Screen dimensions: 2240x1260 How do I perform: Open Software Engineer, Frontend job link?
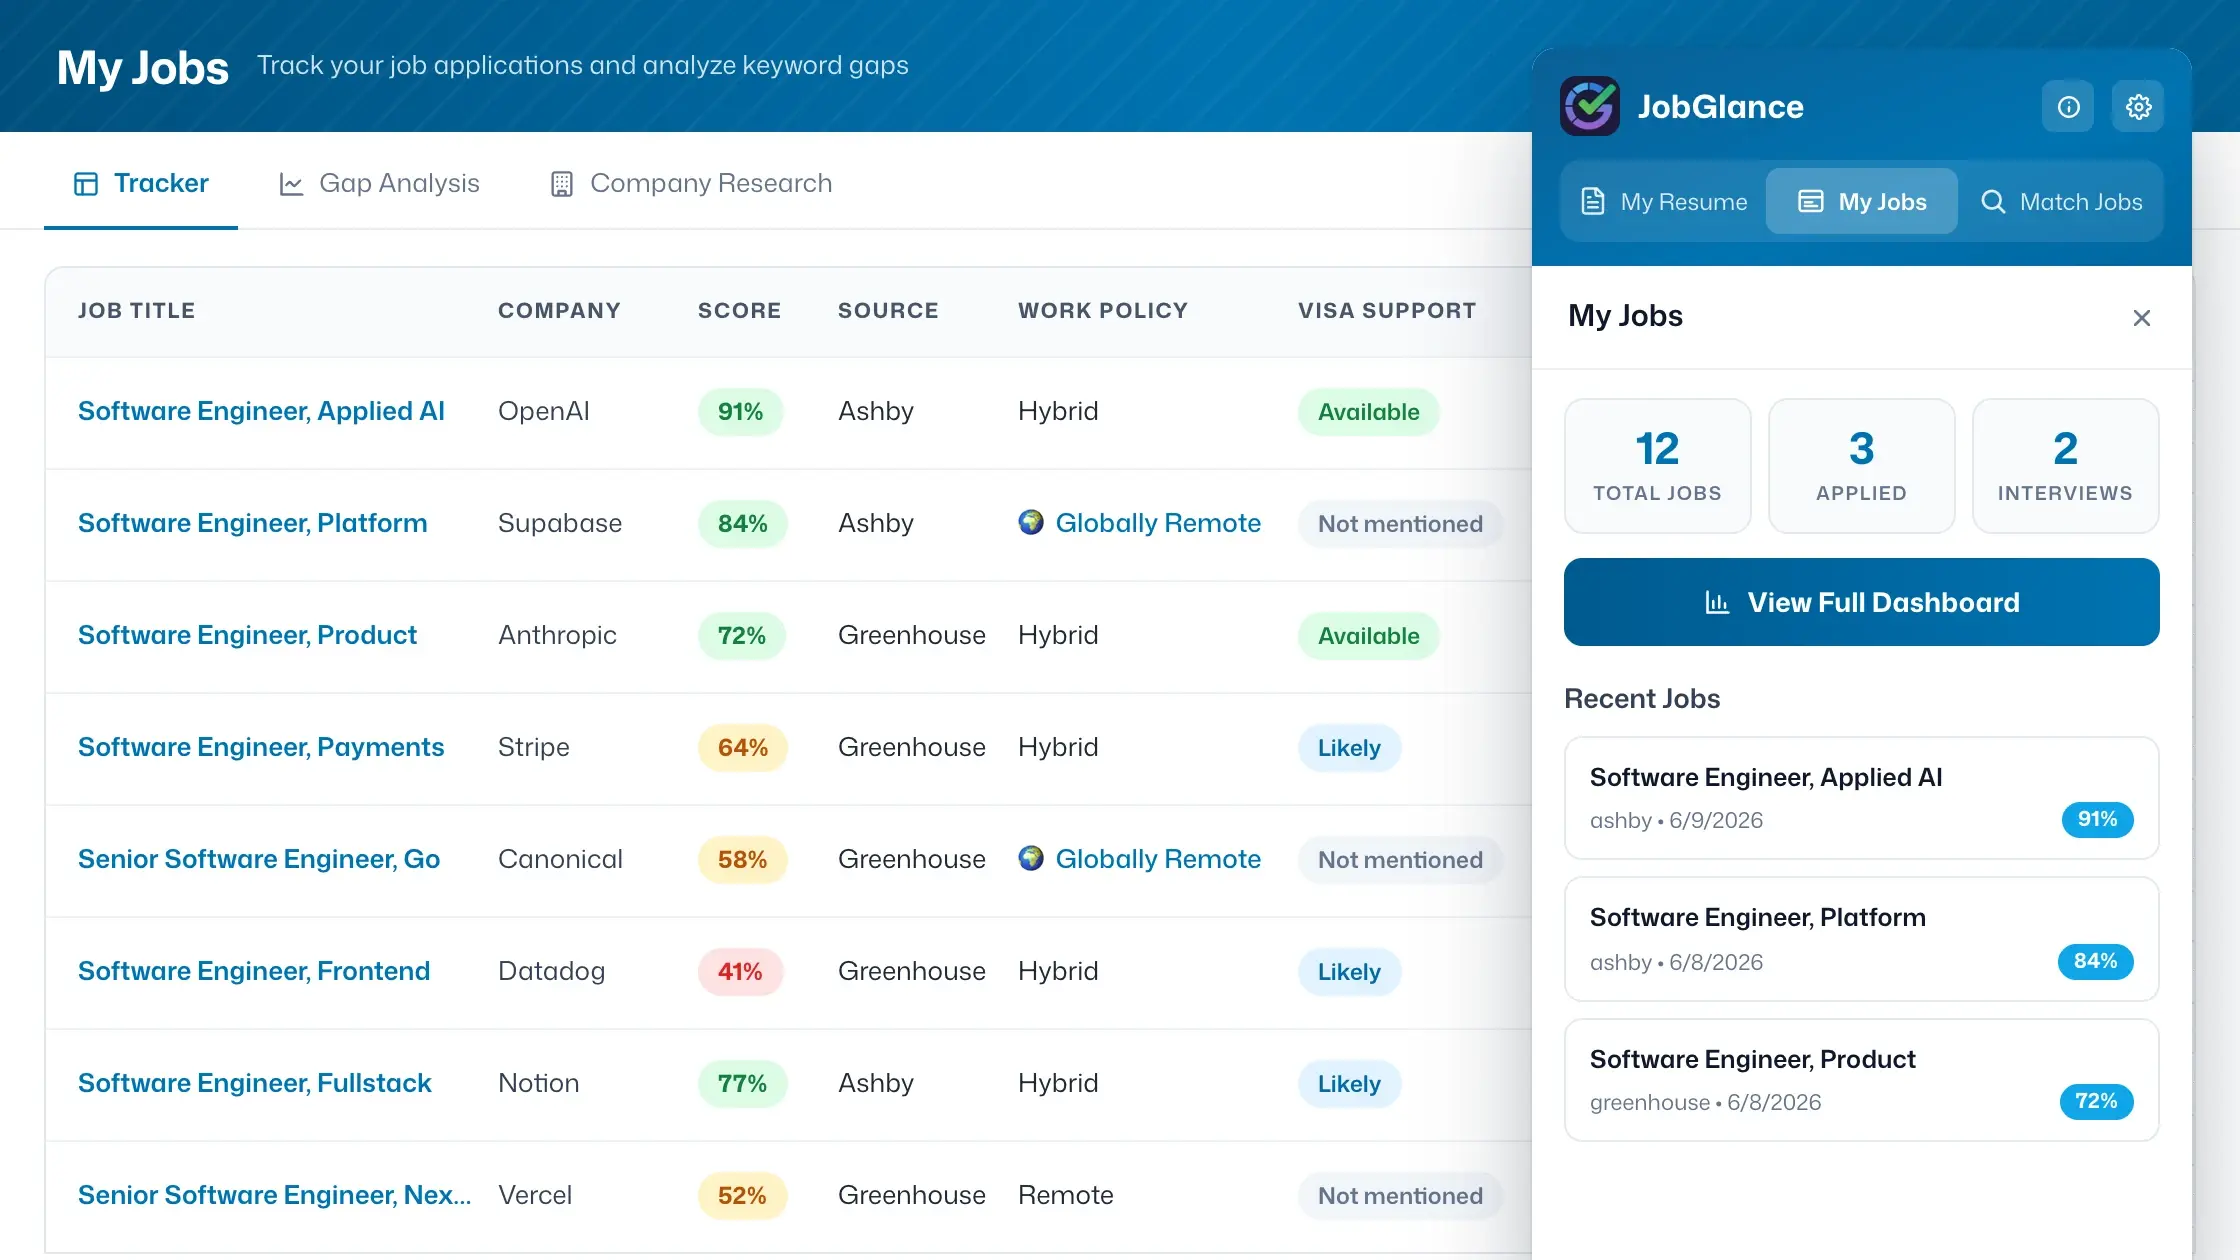pos(254,971)
